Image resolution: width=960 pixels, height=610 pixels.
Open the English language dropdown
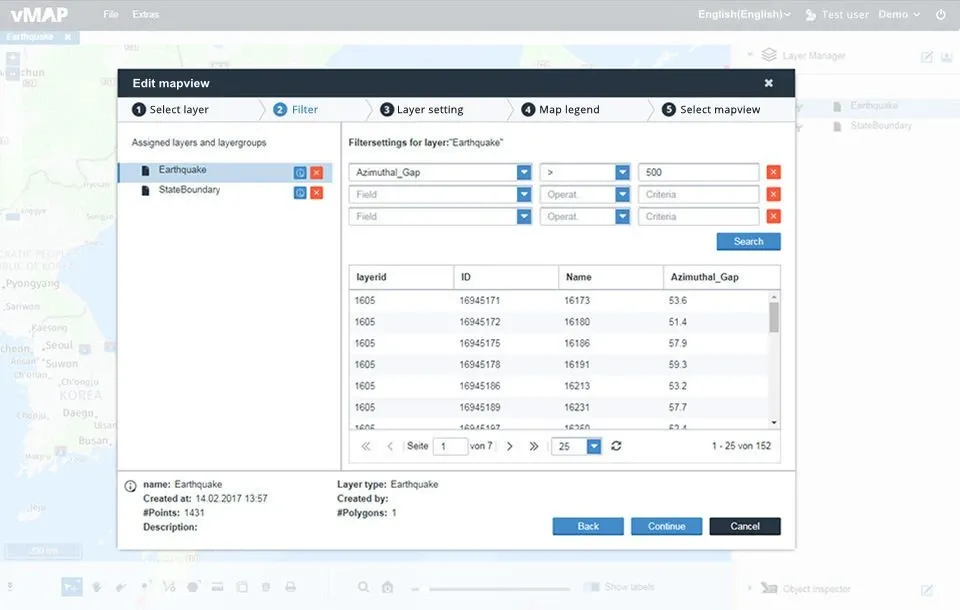point(744,14)
